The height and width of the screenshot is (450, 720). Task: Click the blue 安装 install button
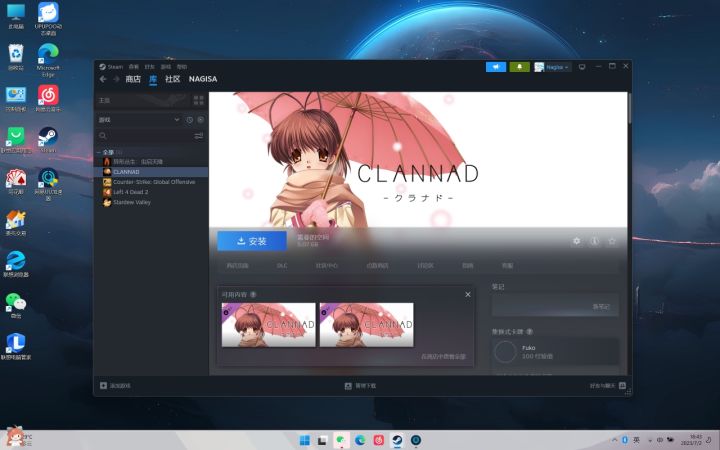(252, 241)
